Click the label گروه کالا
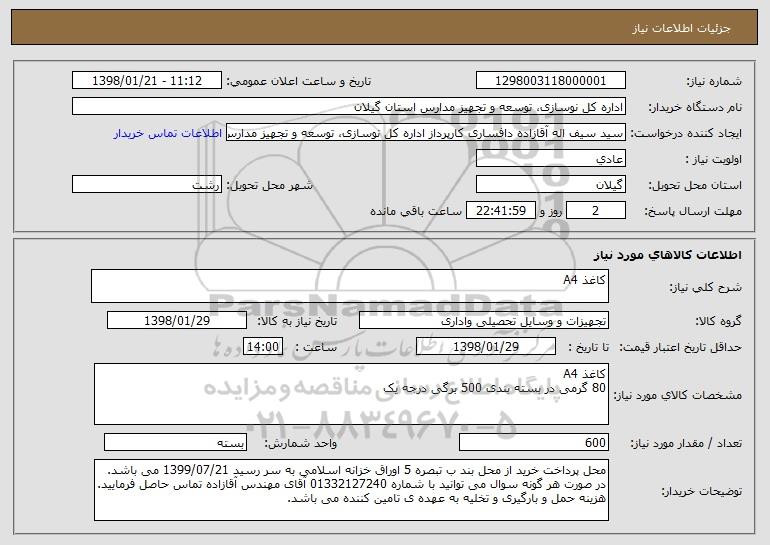The height and width of the screenshot is (545, 770). 719,322
